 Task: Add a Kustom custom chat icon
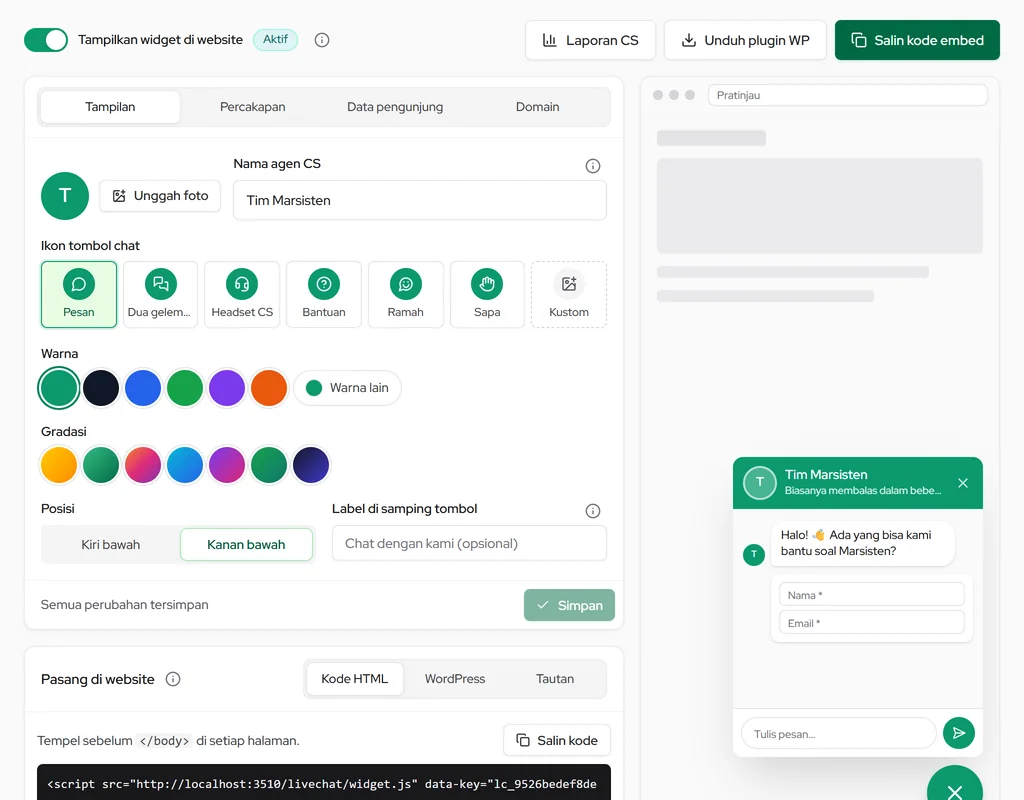click(x=569, y=295)
